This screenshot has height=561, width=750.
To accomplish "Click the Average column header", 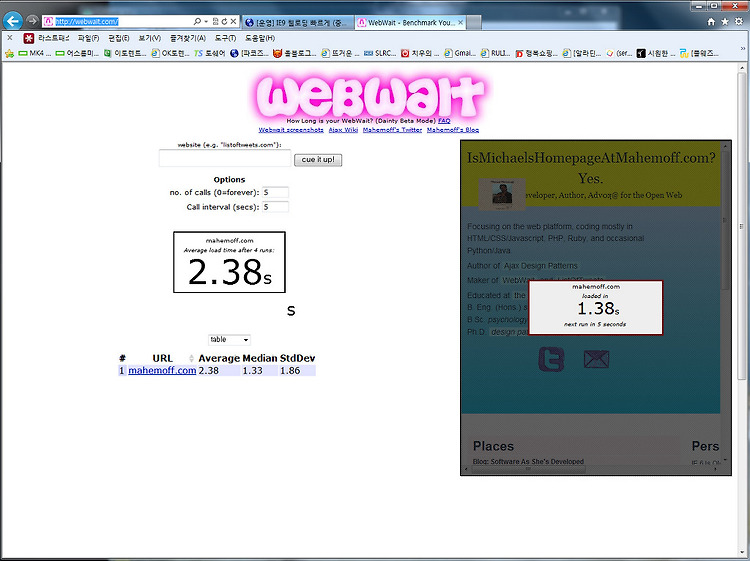I will 219,358.
